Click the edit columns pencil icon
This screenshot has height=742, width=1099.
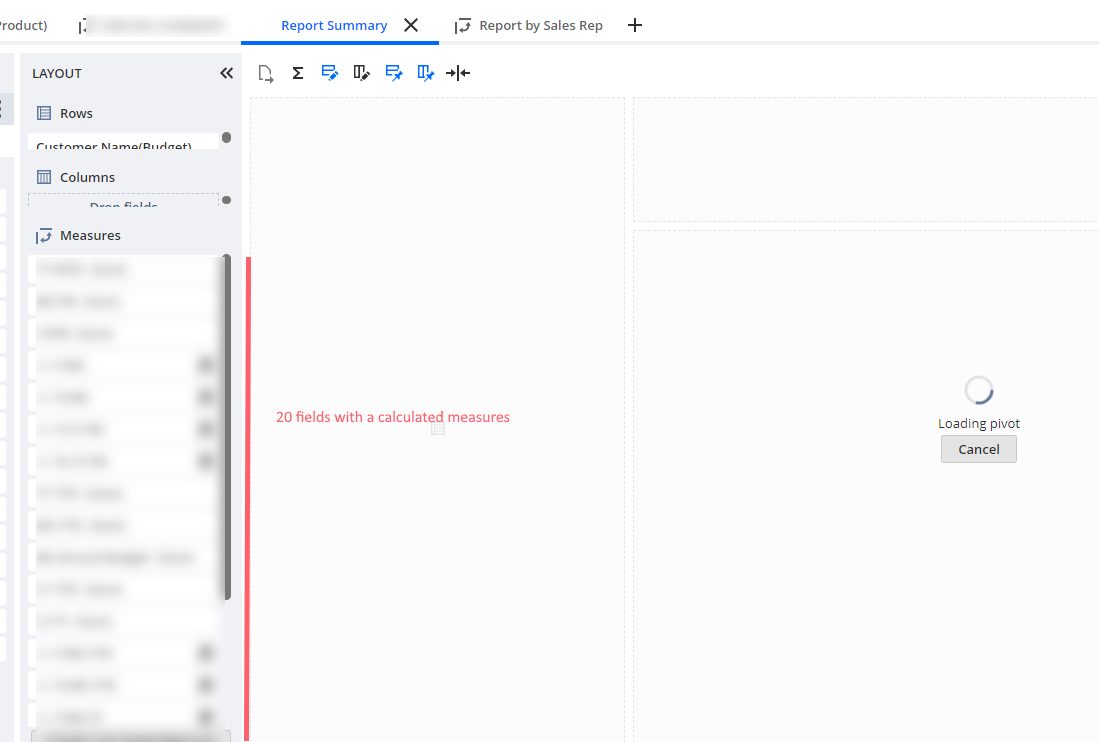pyautogui.click(x=362, y=73)
